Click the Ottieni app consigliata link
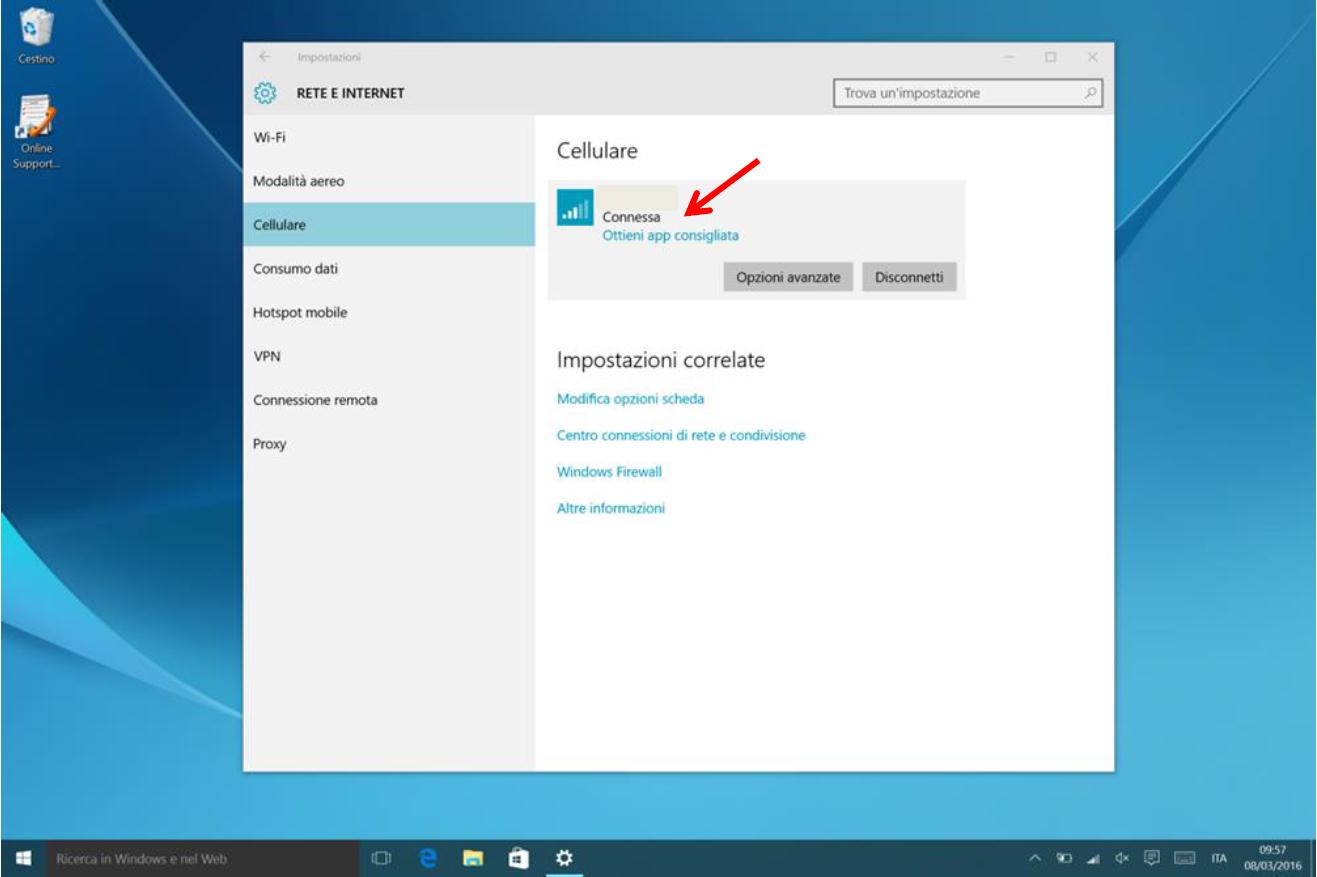The height and width of the screenshot is (877, 1317). click(x=670, y=236)
